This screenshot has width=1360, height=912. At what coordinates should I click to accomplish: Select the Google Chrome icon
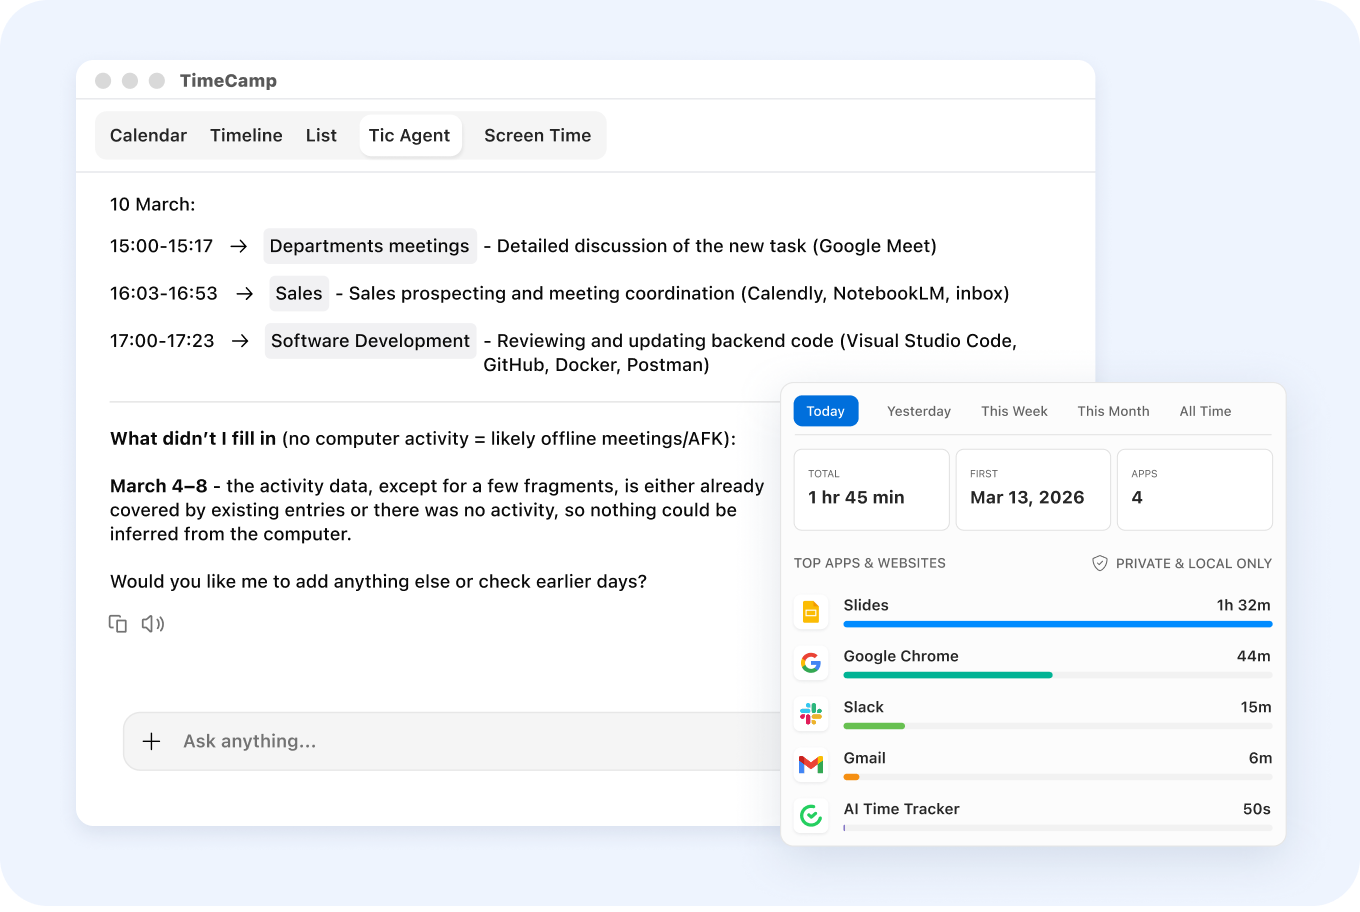click(x=811, y=663)
